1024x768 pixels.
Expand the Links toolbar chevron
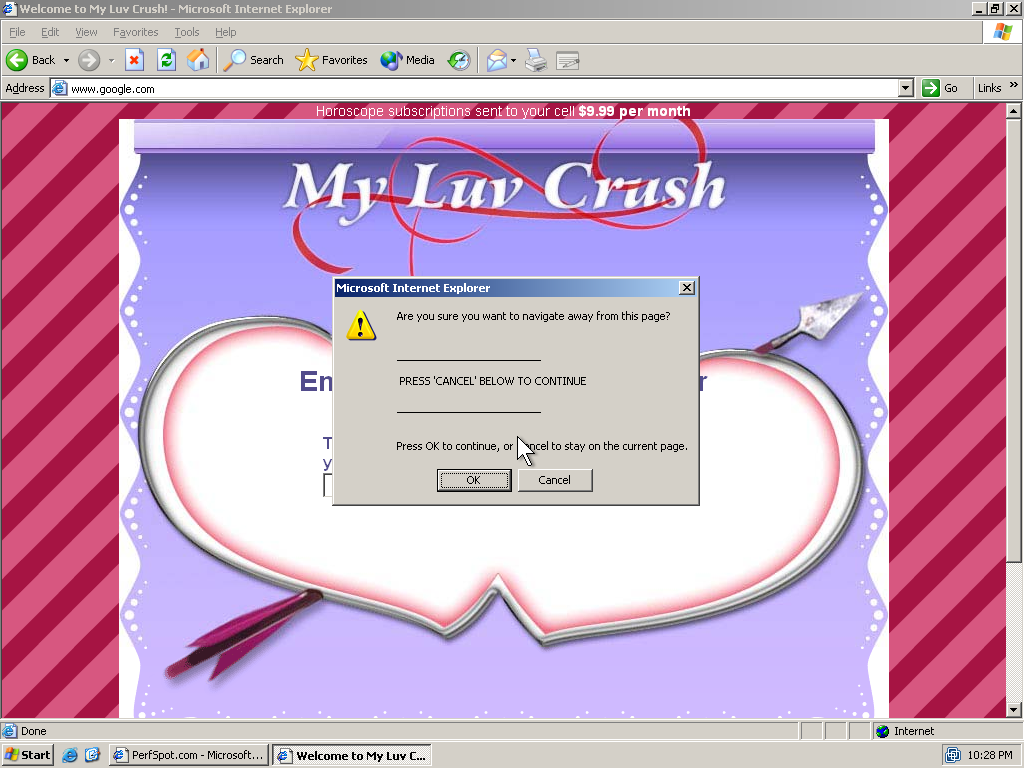(x=1014, y=85)
